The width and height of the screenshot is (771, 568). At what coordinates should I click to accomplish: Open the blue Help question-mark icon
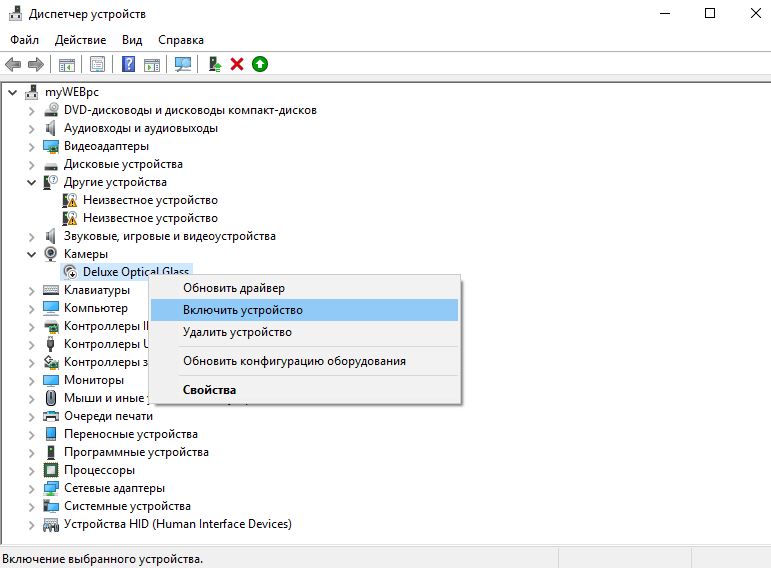(128, 64)
